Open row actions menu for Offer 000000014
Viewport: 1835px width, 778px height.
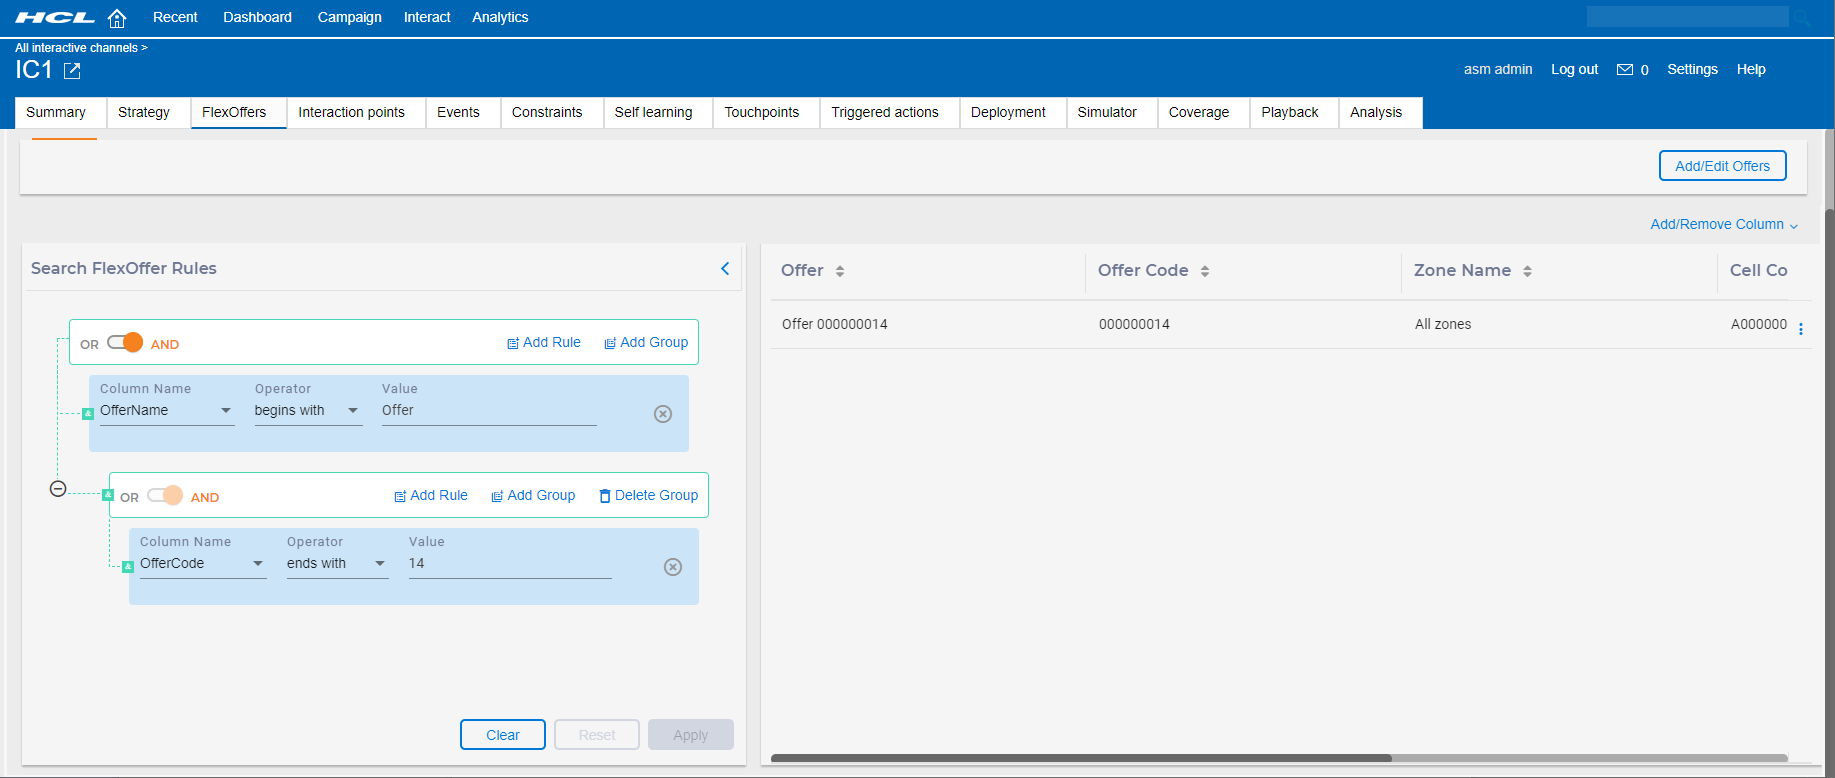(1801, 329)
